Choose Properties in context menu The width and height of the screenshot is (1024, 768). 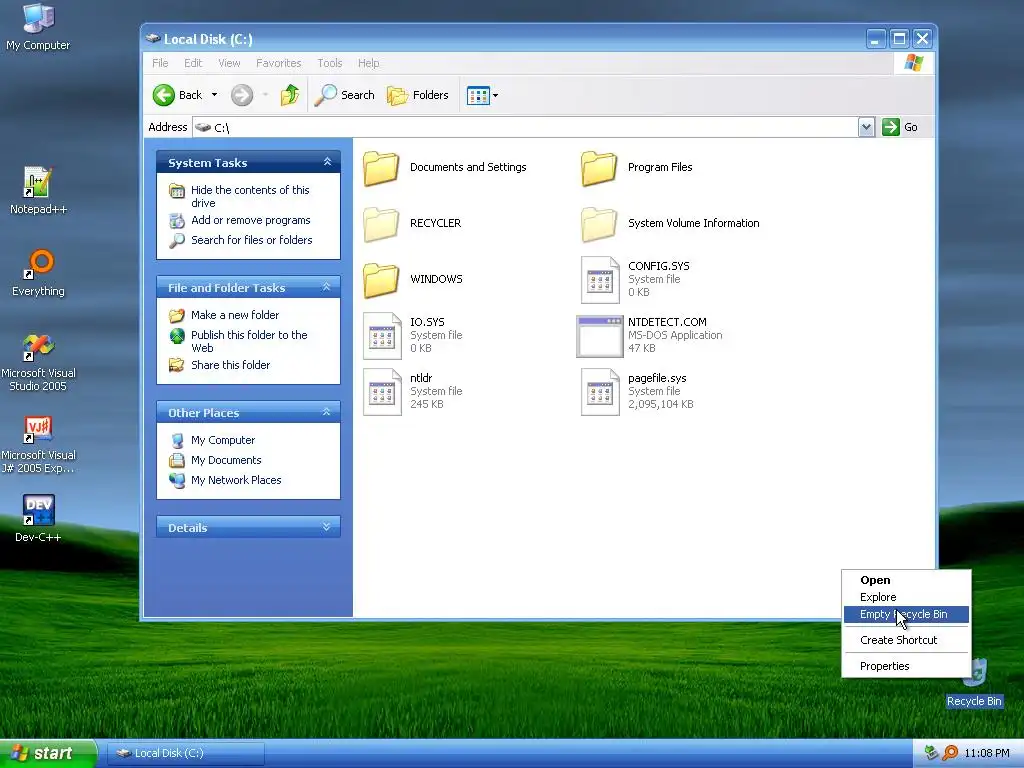906,666
